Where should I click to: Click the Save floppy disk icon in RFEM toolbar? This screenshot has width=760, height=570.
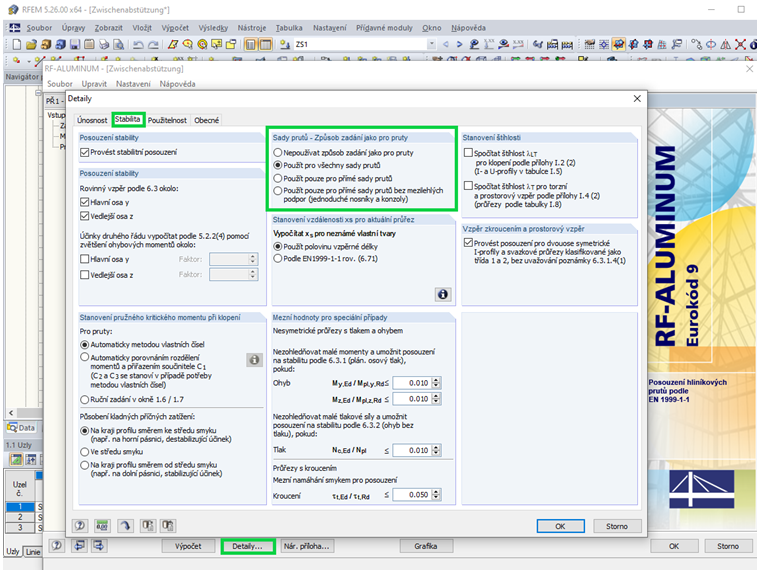pos(75,45)
